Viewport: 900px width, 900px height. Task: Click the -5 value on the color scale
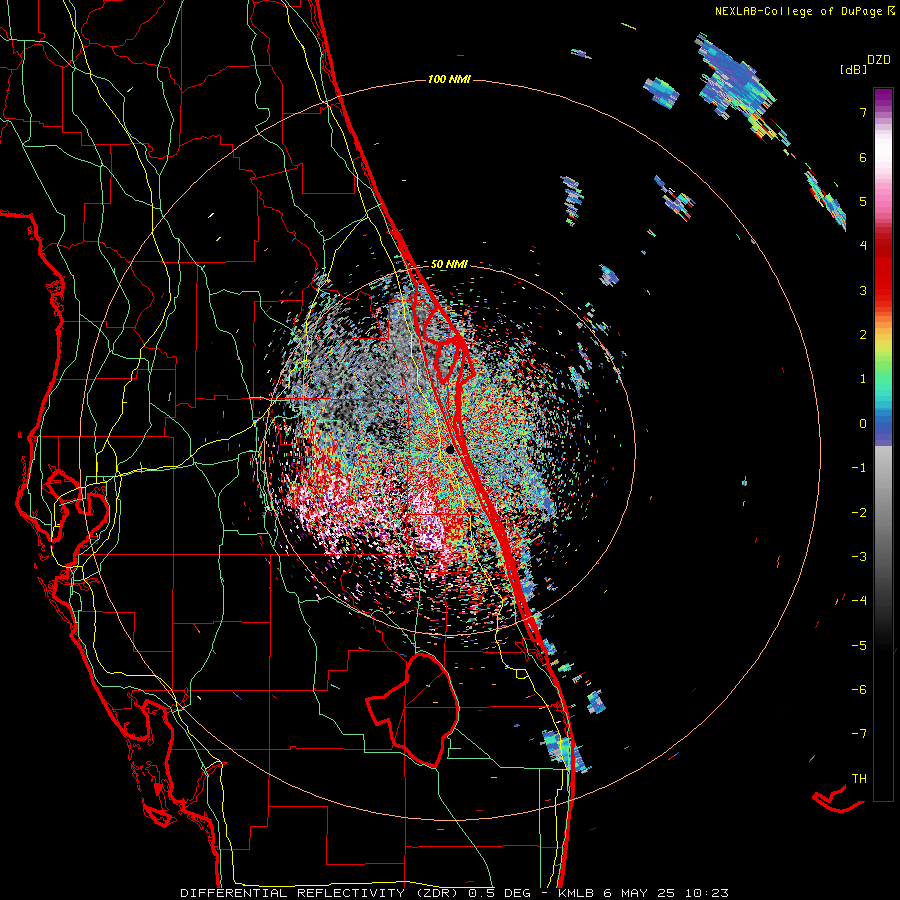pos(859,646)
